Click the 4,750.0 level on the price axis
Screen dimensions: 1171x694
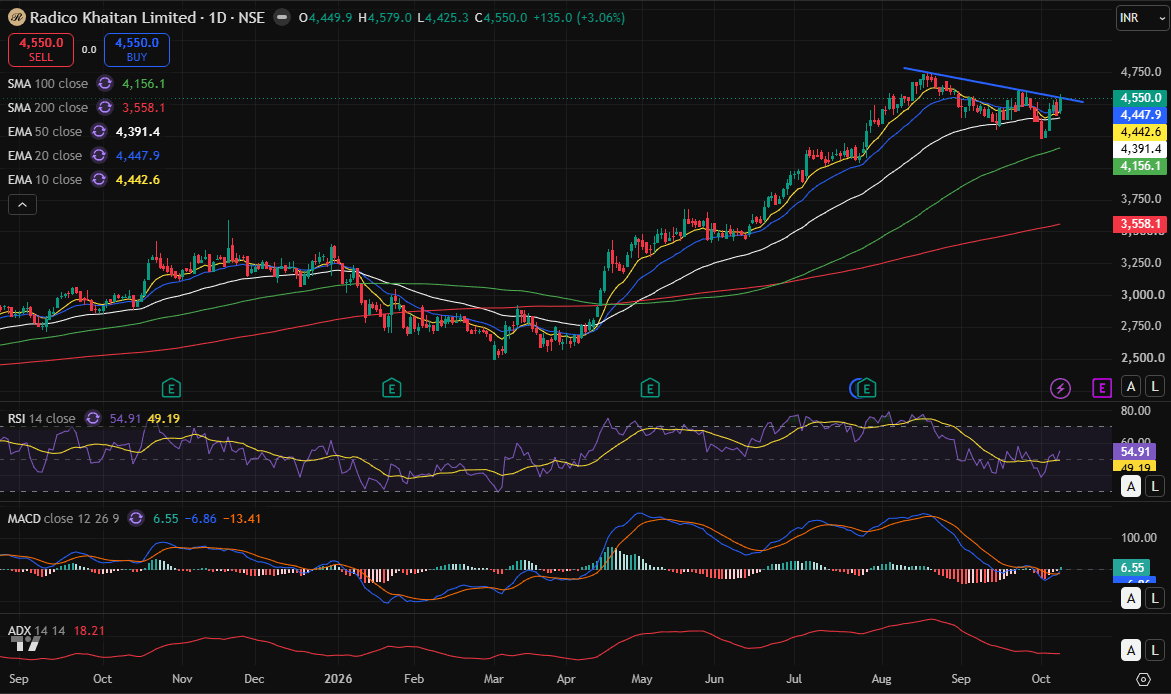pos(1140,72)
